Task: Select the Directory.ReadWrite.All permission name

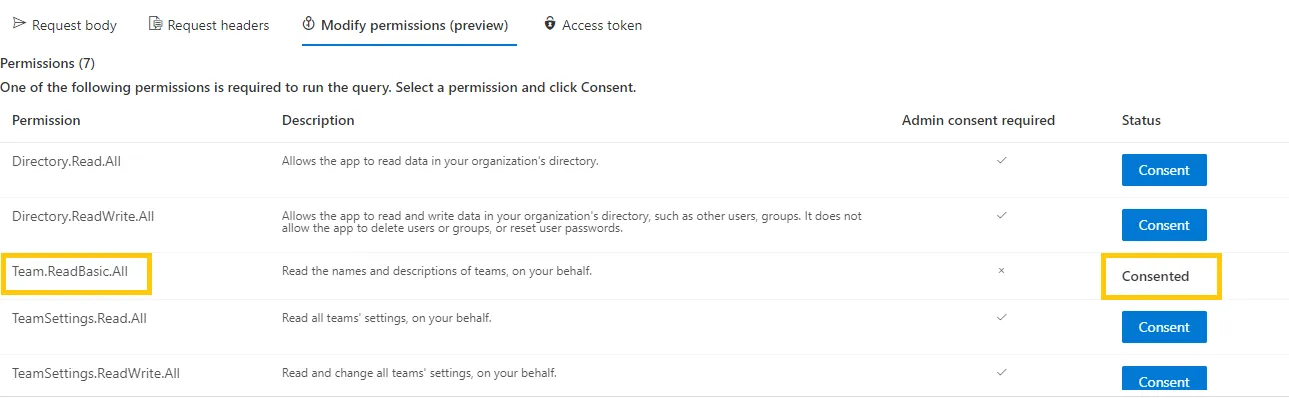Action: pyautogui.click(x=83, y=215)
